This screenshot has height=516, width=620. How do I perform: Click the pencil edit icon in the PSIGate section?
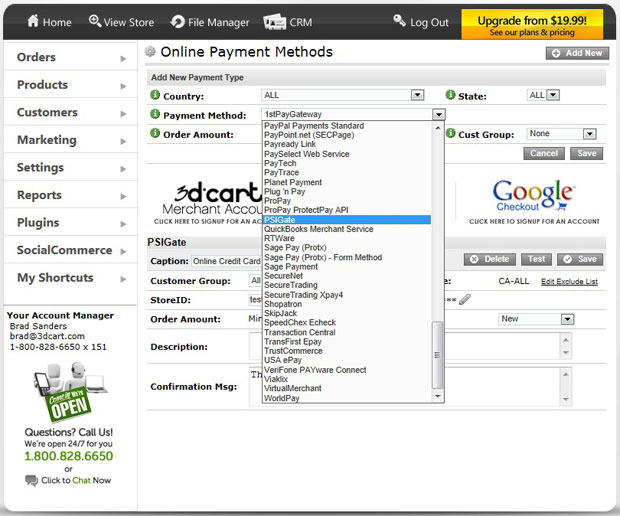(465, 299)
